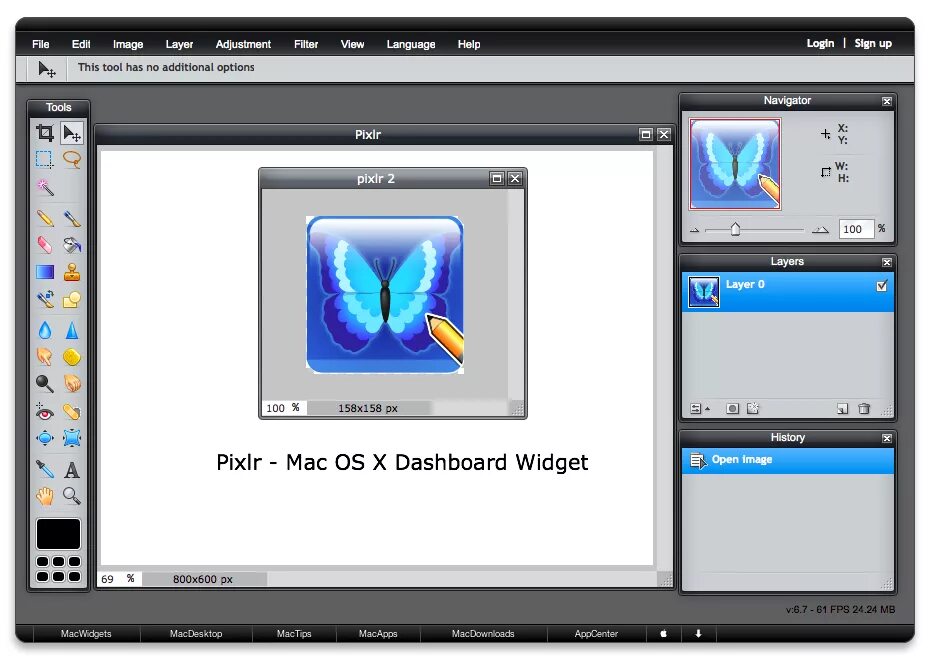Select the Sharpen triangle tool

click(x=72, y=330)
